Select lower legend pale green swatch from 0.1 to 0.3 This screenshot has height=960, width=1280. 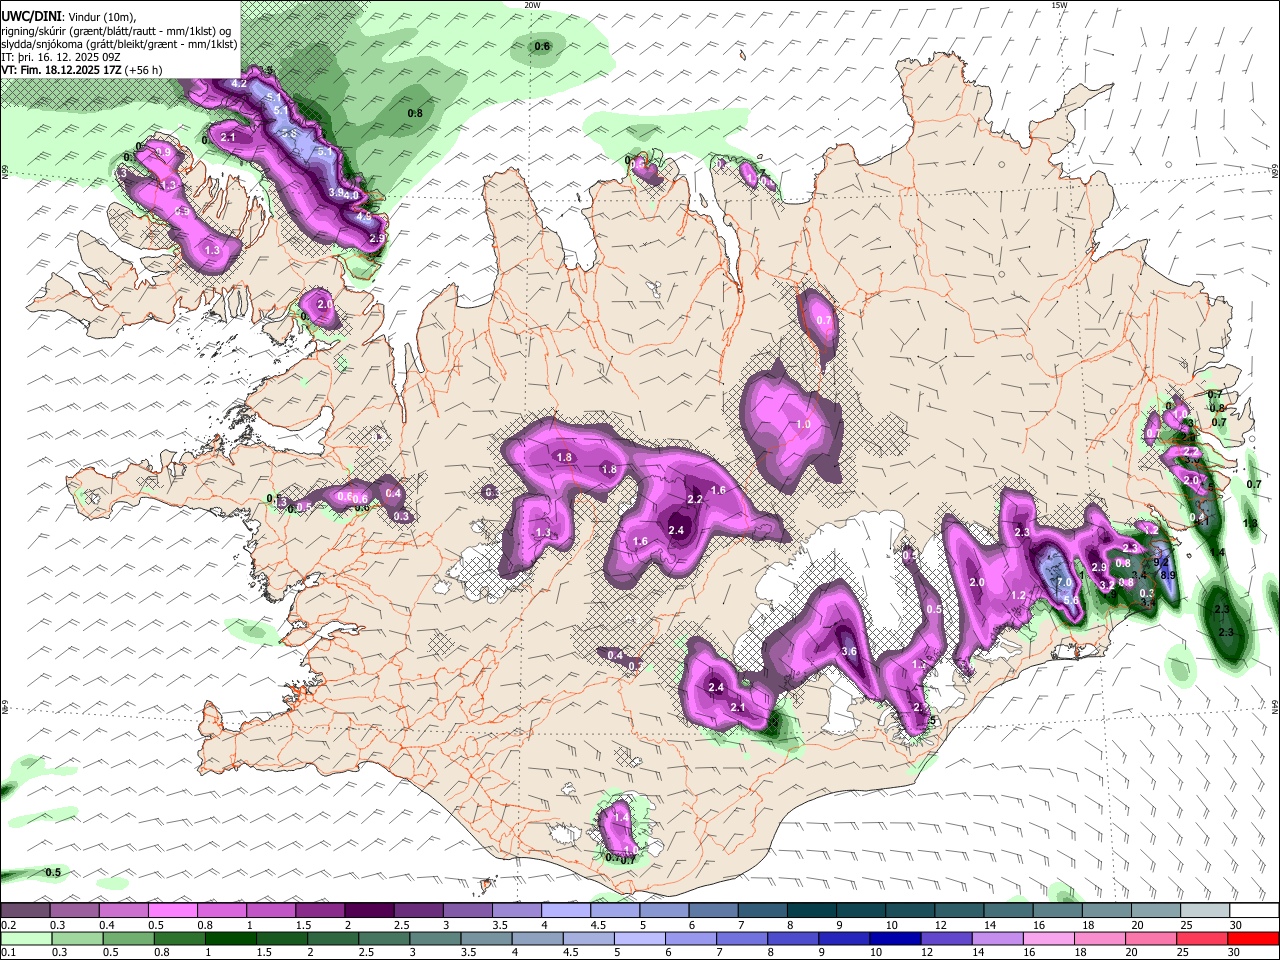[x=25, y=938]
